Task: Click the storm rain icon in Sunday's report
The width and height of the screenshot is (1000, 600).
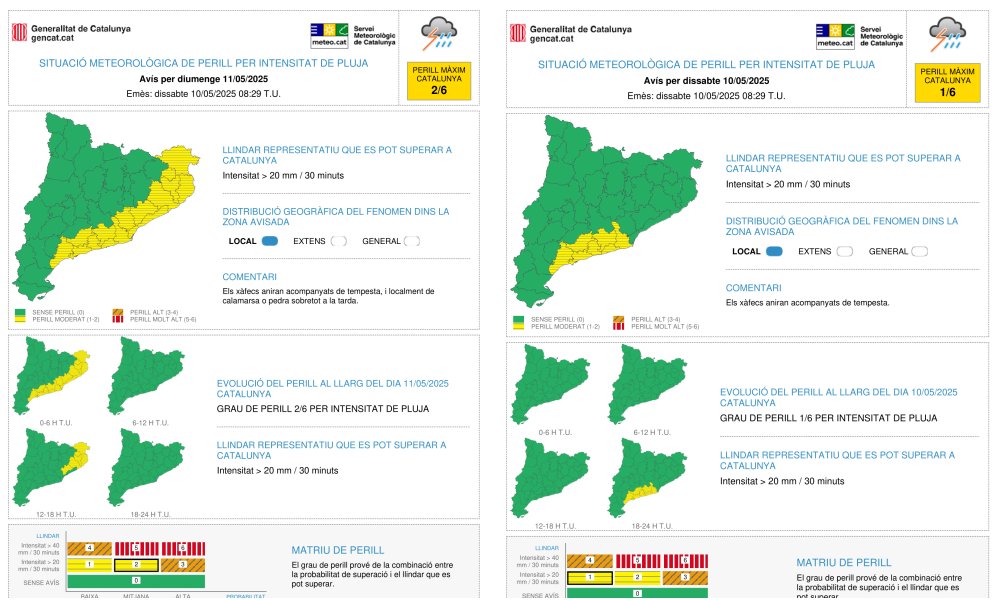Action: coord(437,34)
